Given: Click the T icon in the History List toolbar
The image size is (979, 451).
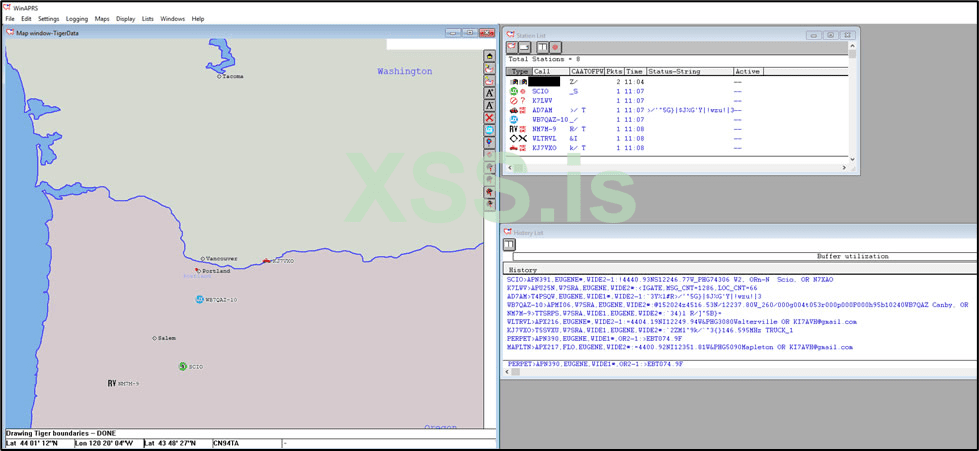Looking at the screenshot, I should click(x=509, y=244).
